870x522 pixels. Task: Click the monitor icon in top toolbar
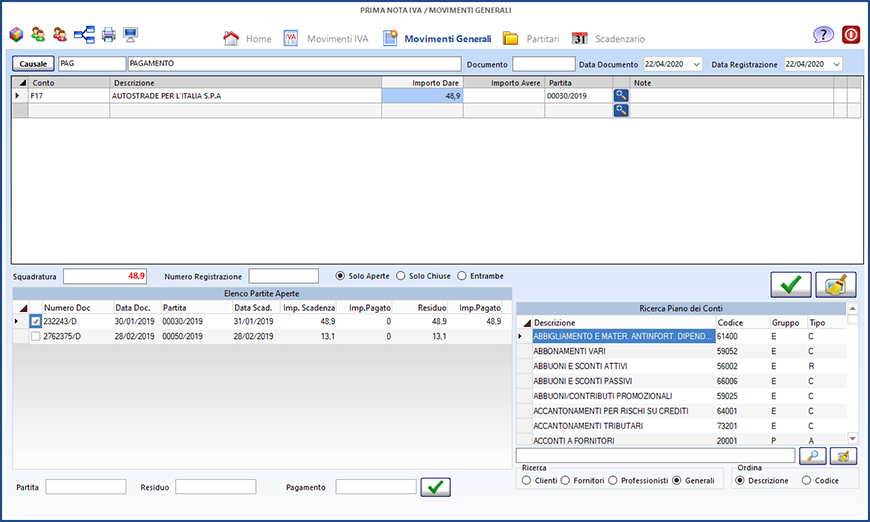coord(131,35)
